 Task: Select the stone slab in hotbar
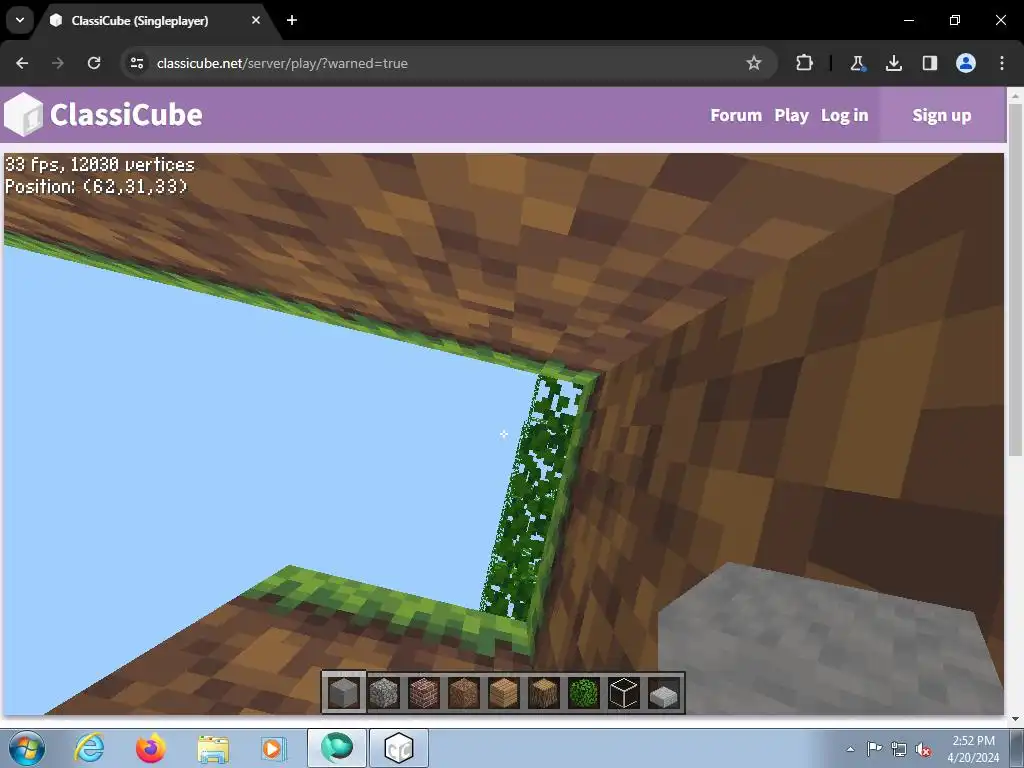[664, 695]
